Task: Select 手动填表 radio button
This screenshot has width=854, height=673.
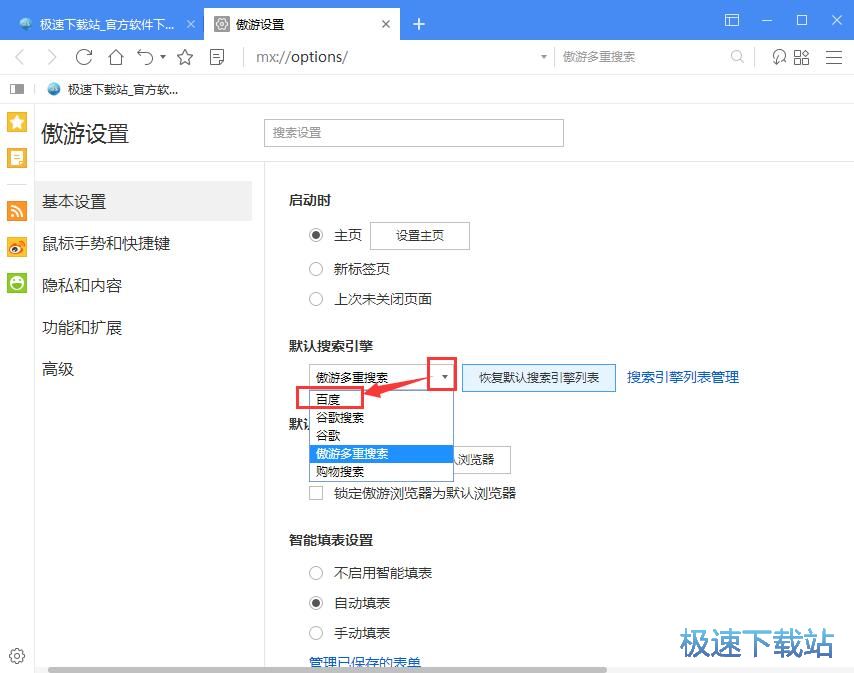Action: pyautogui.click(x=316, y=633)
